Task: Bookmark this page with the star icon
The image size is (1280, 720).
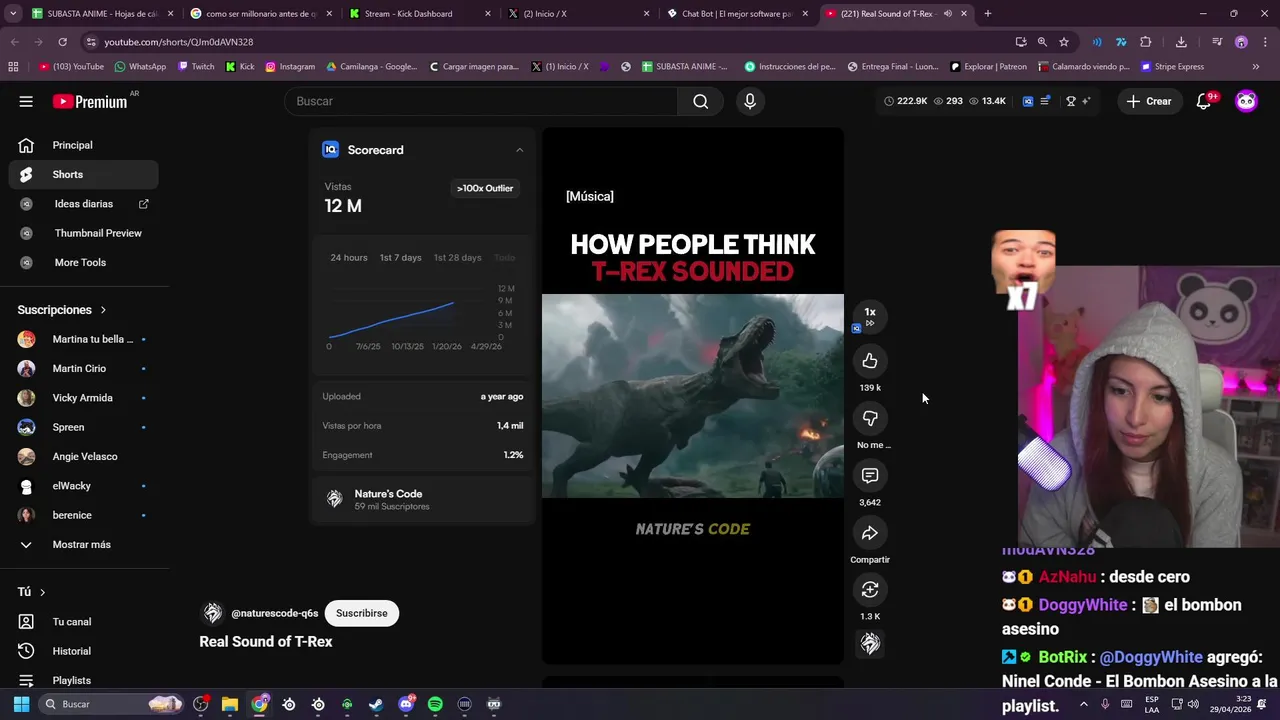Action: coord(1064,42)
